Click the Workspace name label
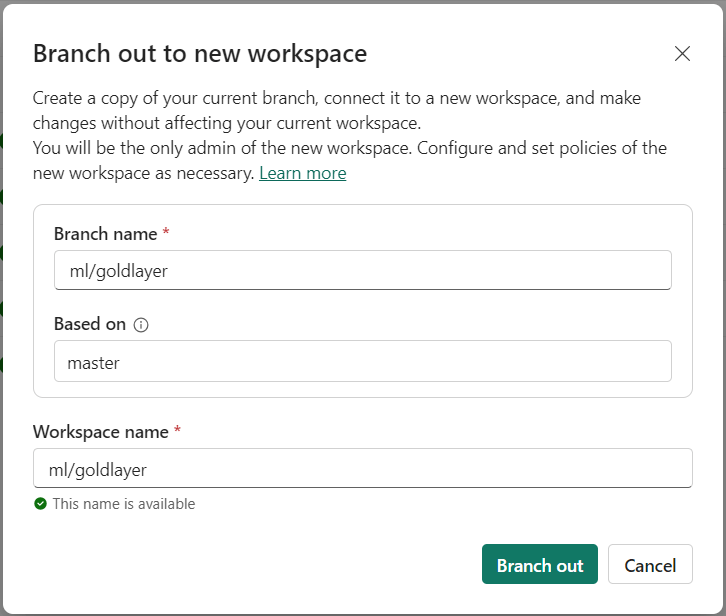 pos(100,432)
